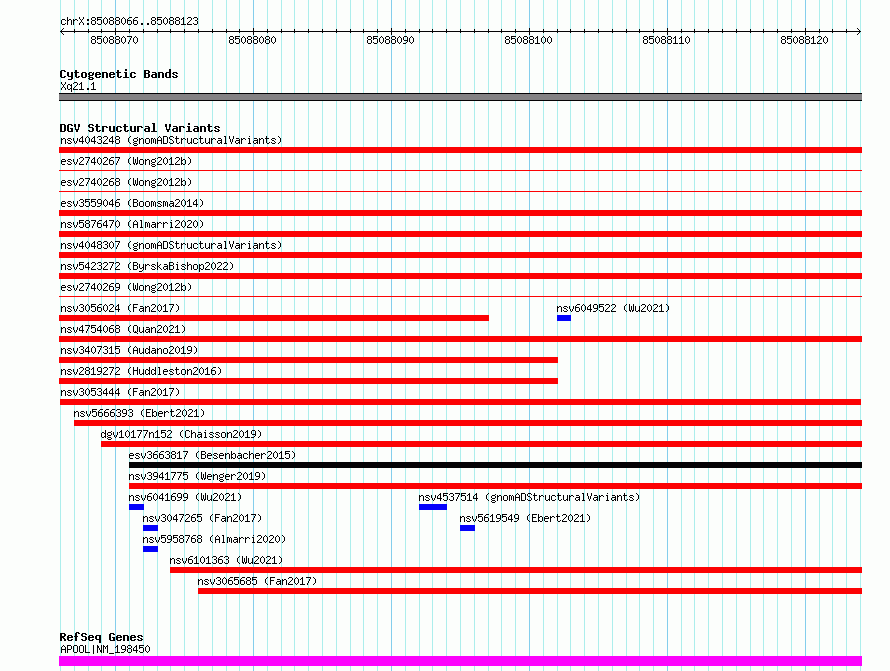The height and width of the screenshot is (671, 890).
Task: Click the red nsv3056024 variant bar
Action: (x=274, y=318)
